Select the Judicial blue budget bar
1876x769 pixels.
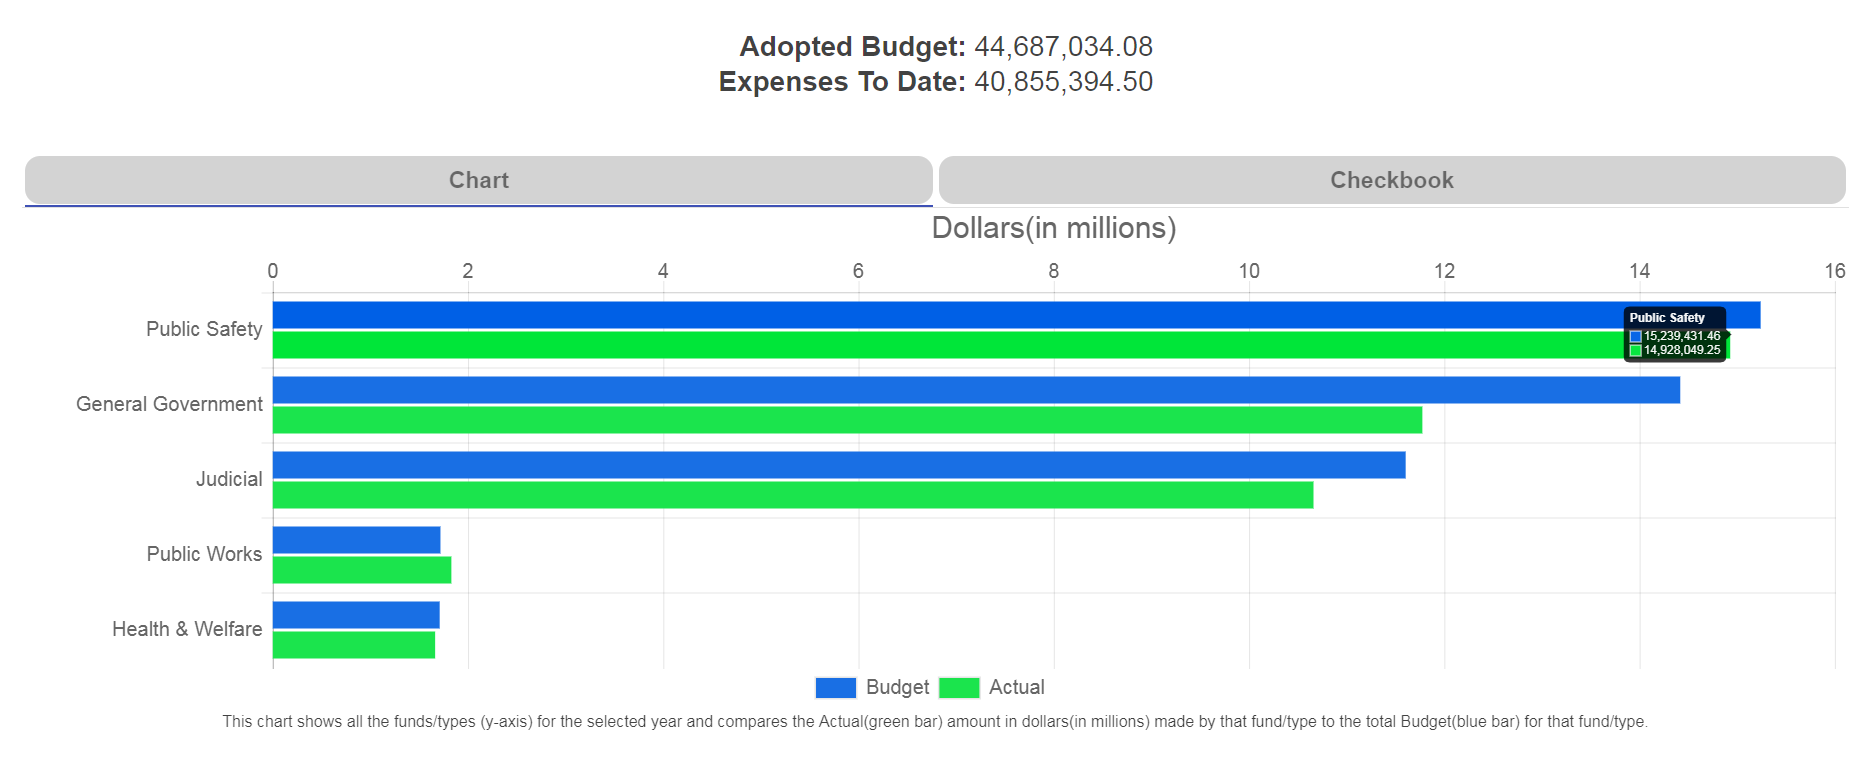(x=839, y=465)
